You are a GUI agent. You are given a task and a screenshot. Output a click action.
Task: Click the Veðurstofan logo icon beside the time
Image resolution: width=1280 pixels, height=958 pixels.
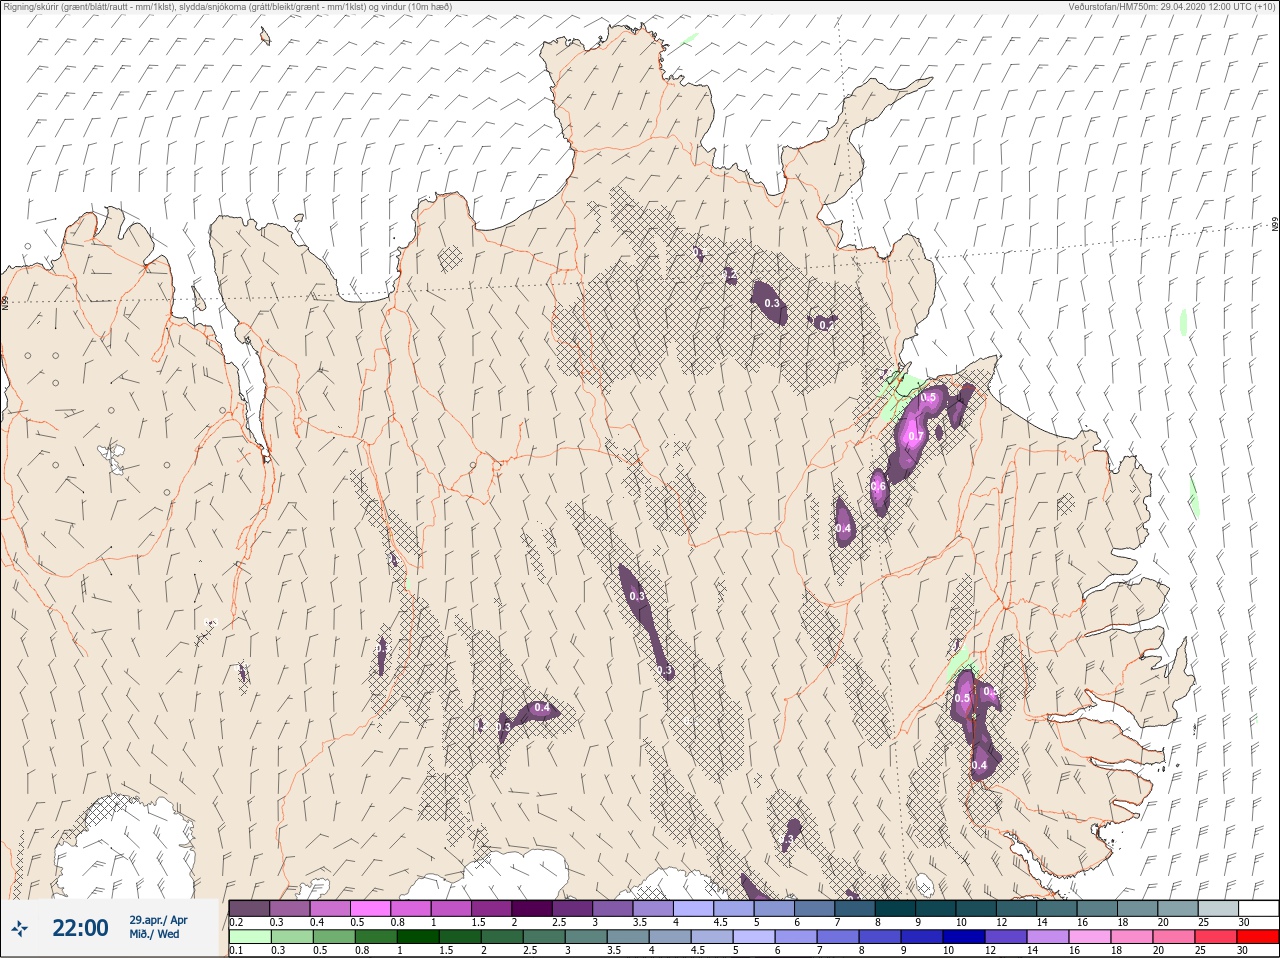(20, 928)
